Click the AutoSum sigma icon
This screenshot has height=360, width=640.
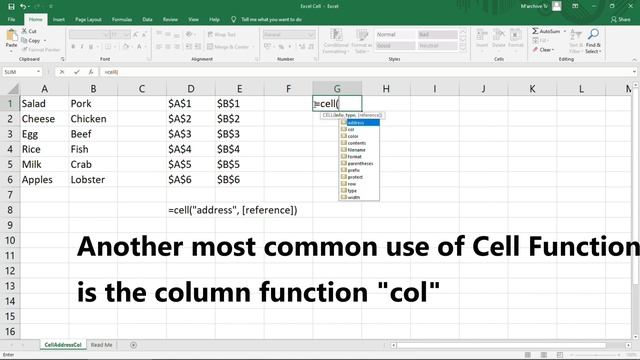click(535, 31)
